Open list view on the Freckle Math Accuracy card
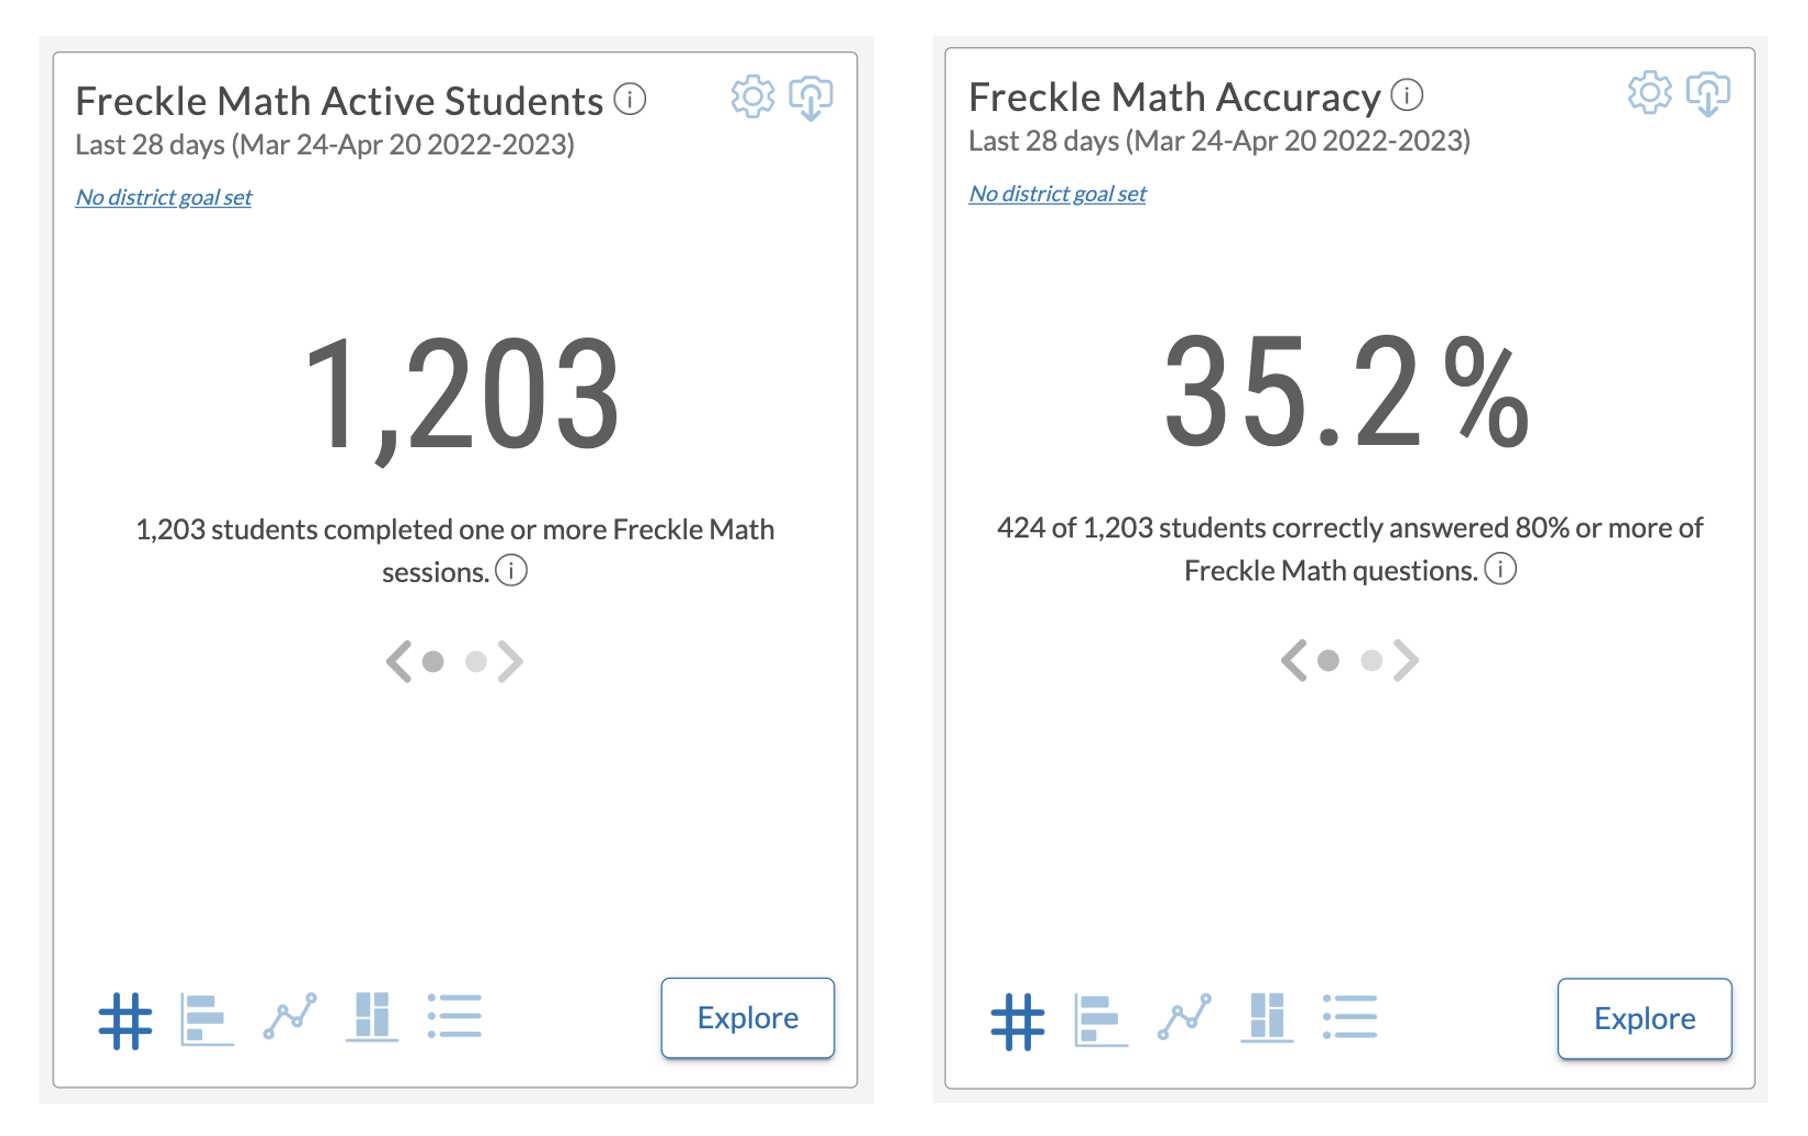Screen dimensions: 1808x1136 tap(1349, 1017)
